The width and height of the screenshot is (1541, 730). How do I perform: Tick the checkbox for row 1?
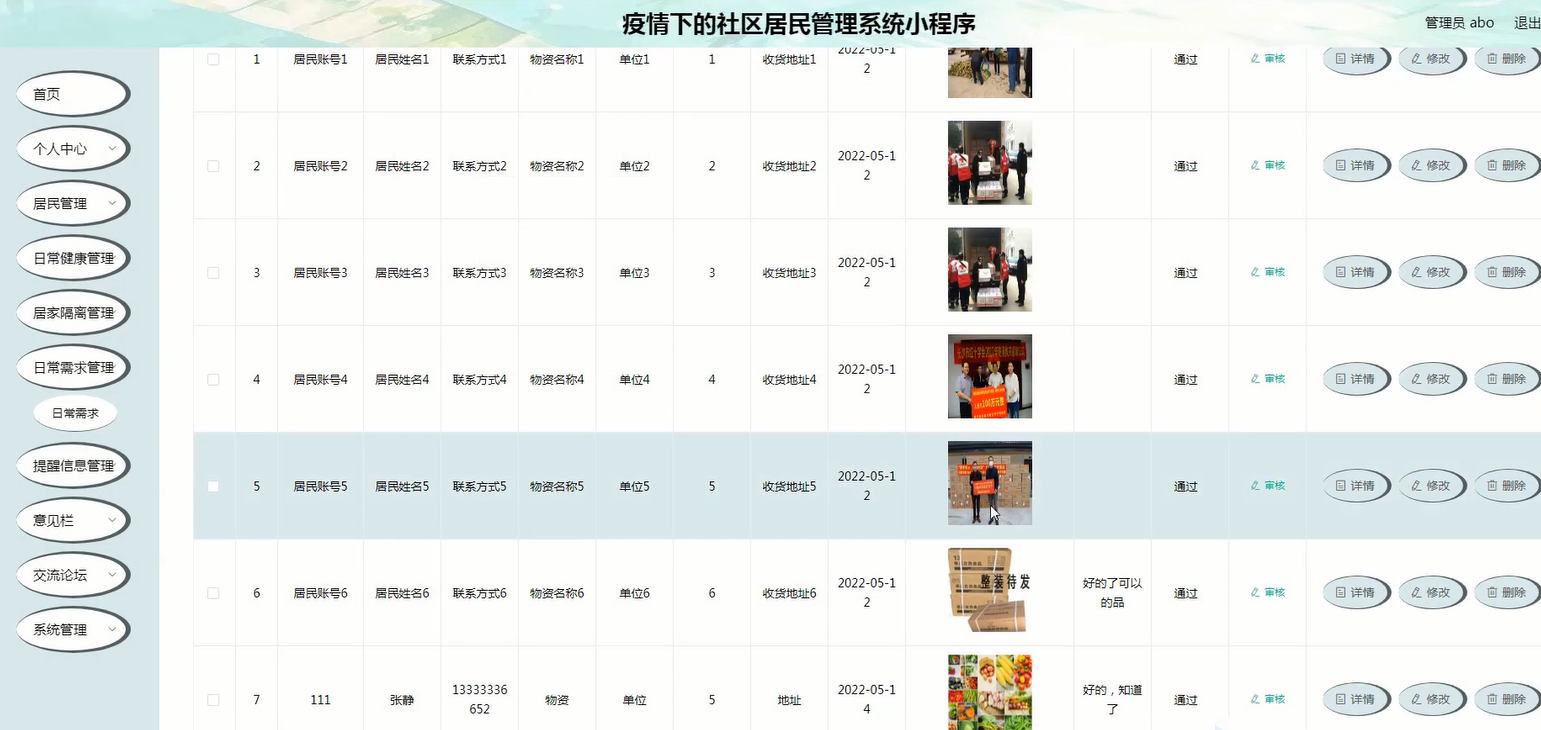(213, 59)
